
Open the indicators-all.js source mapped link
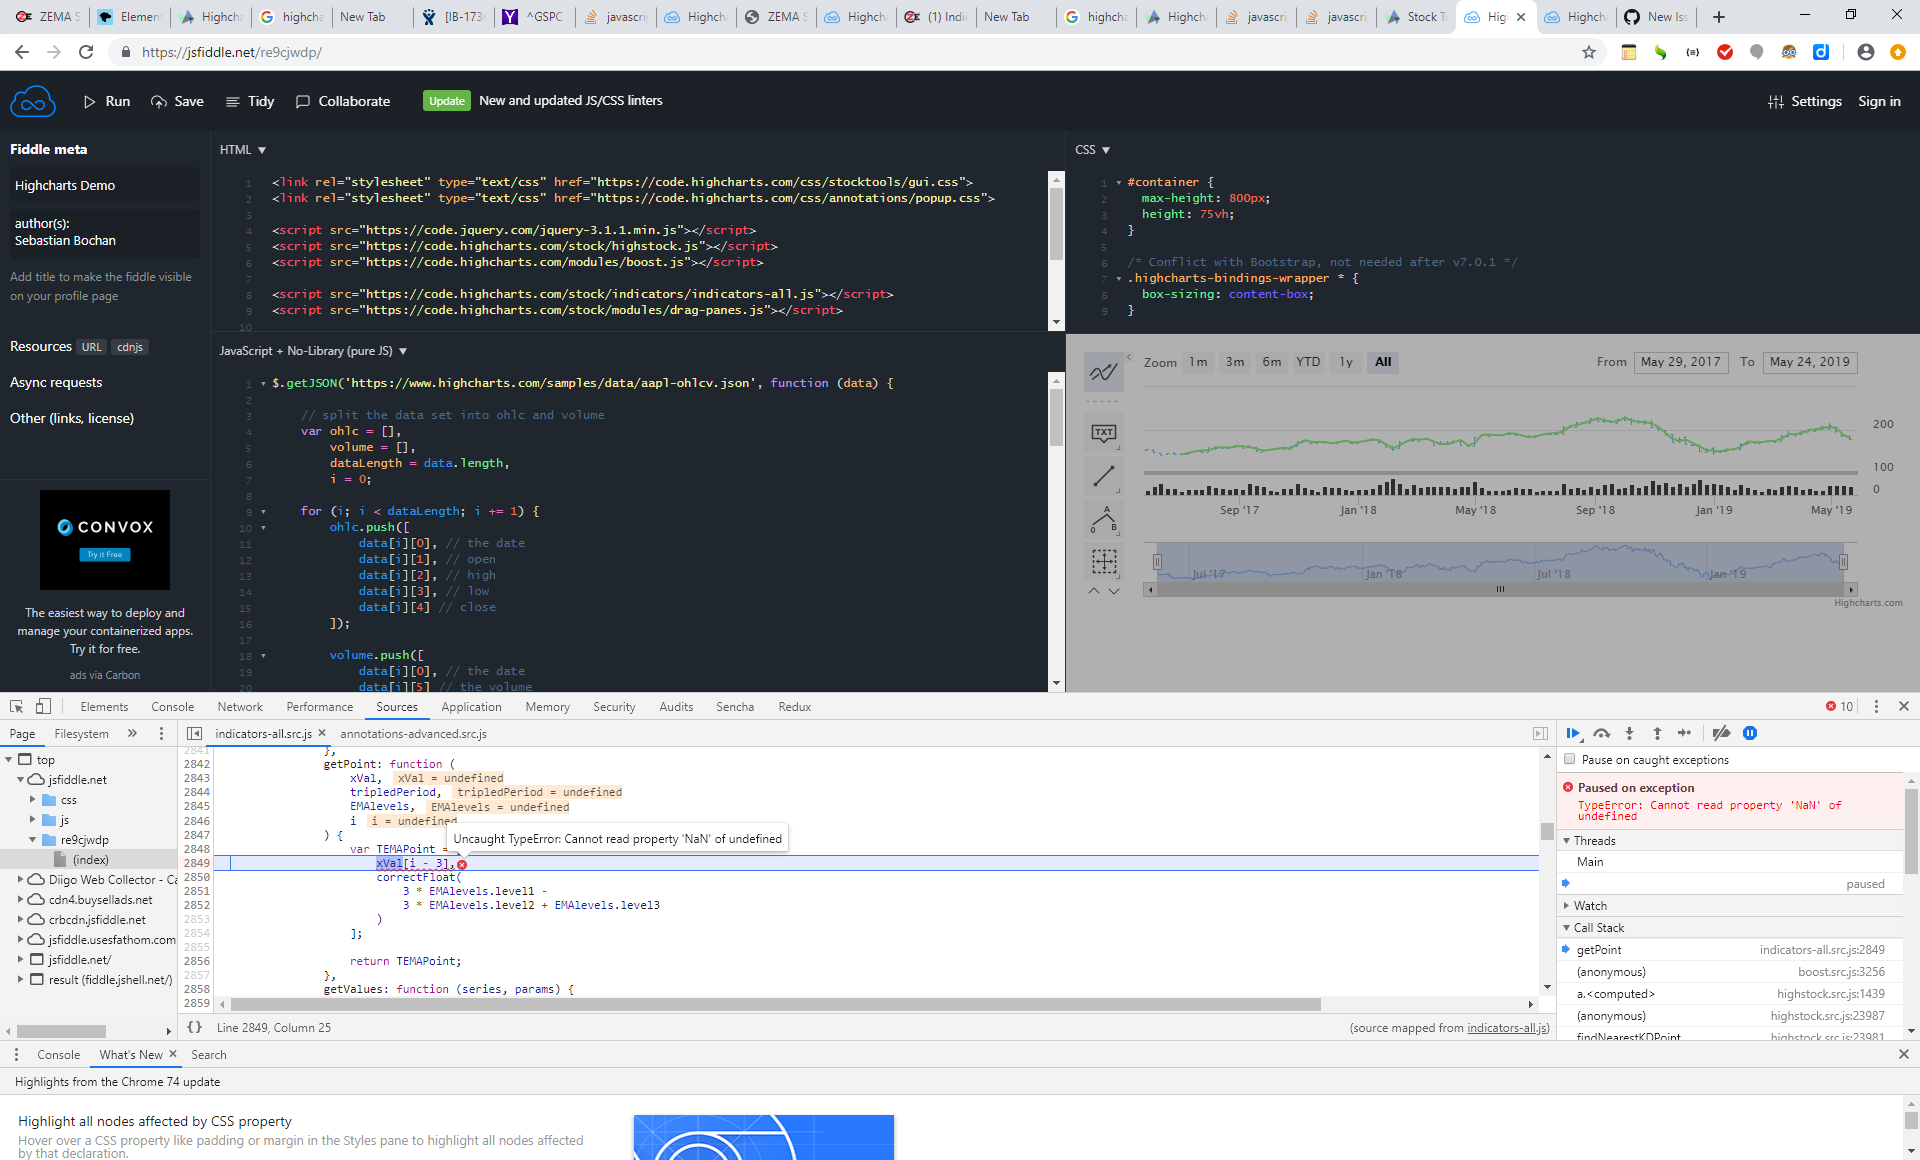point(1506,1027)
